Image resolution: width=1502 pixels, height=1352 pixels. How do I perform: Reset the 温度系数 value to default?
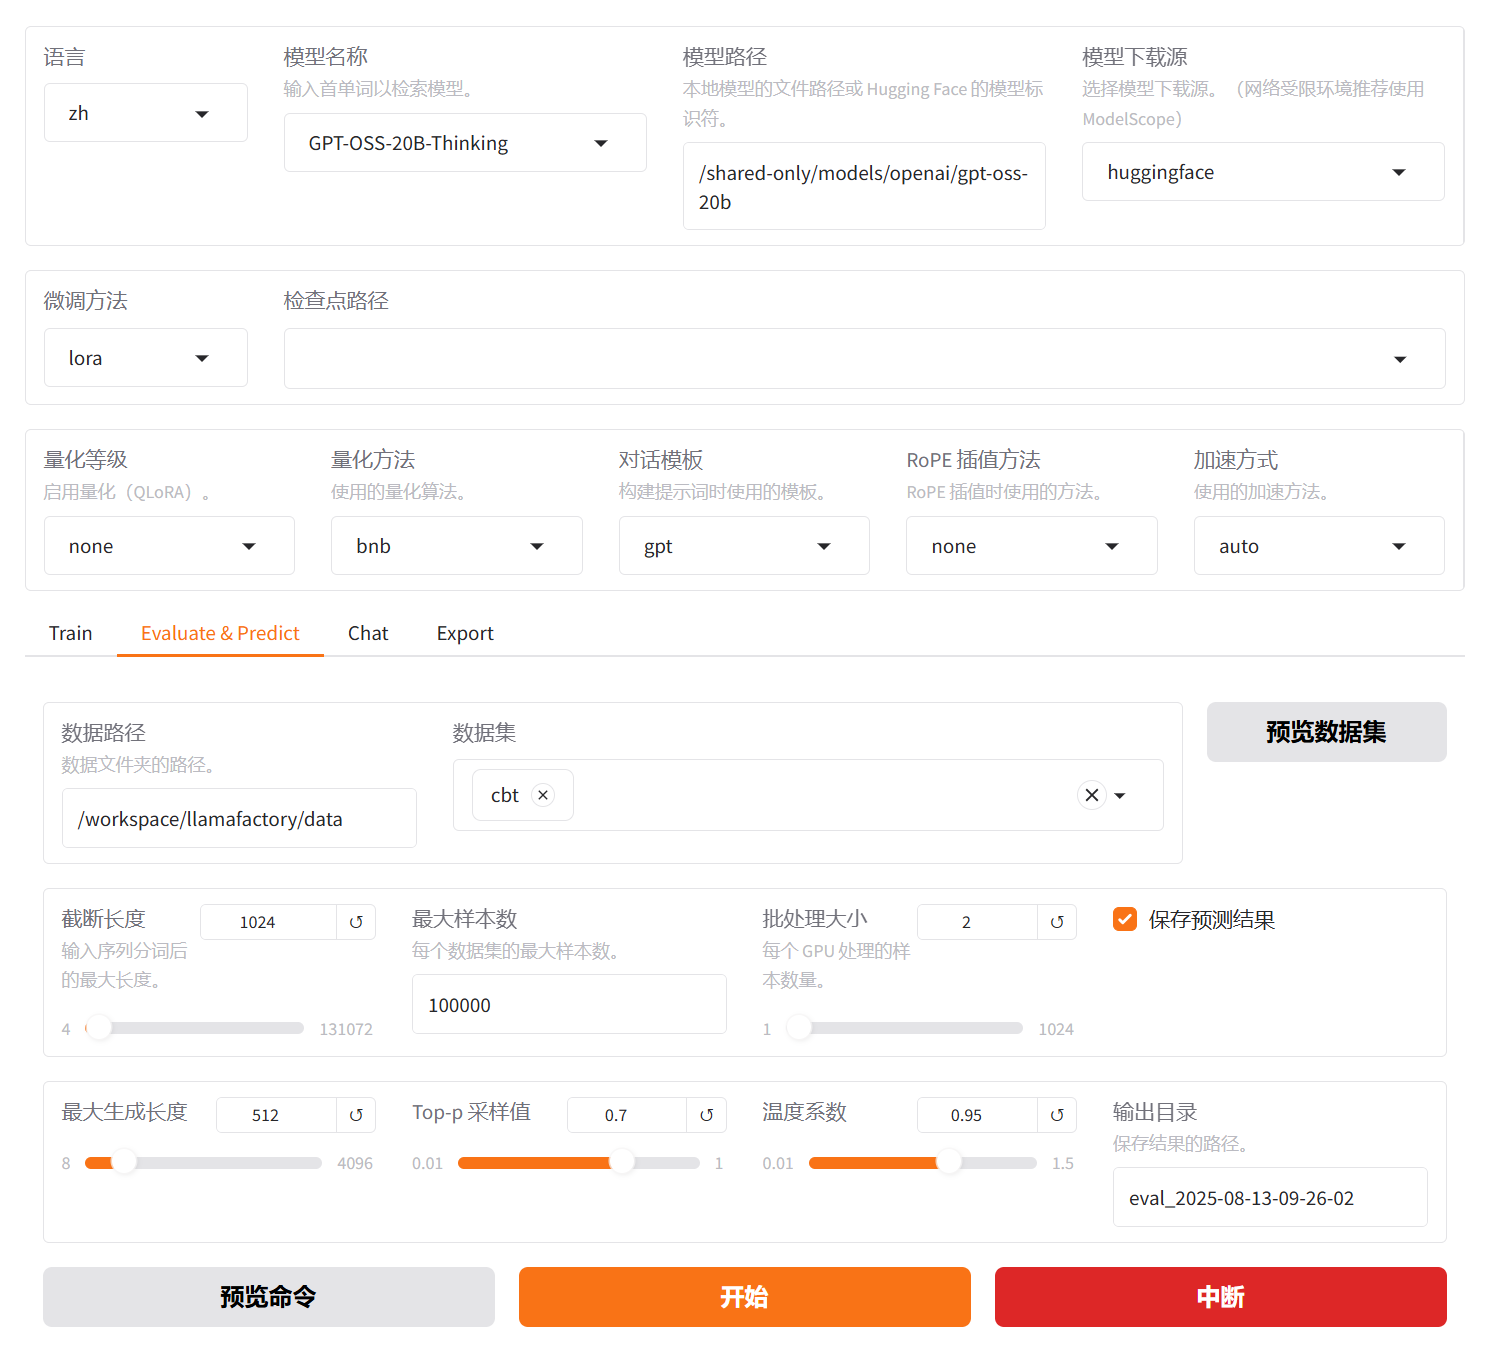tap(1057, 1115)
